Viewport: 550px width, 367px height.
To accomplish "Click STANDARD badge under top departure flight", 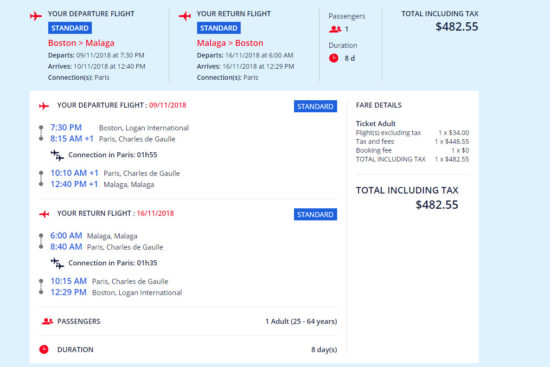I will (x=70, y=28).
